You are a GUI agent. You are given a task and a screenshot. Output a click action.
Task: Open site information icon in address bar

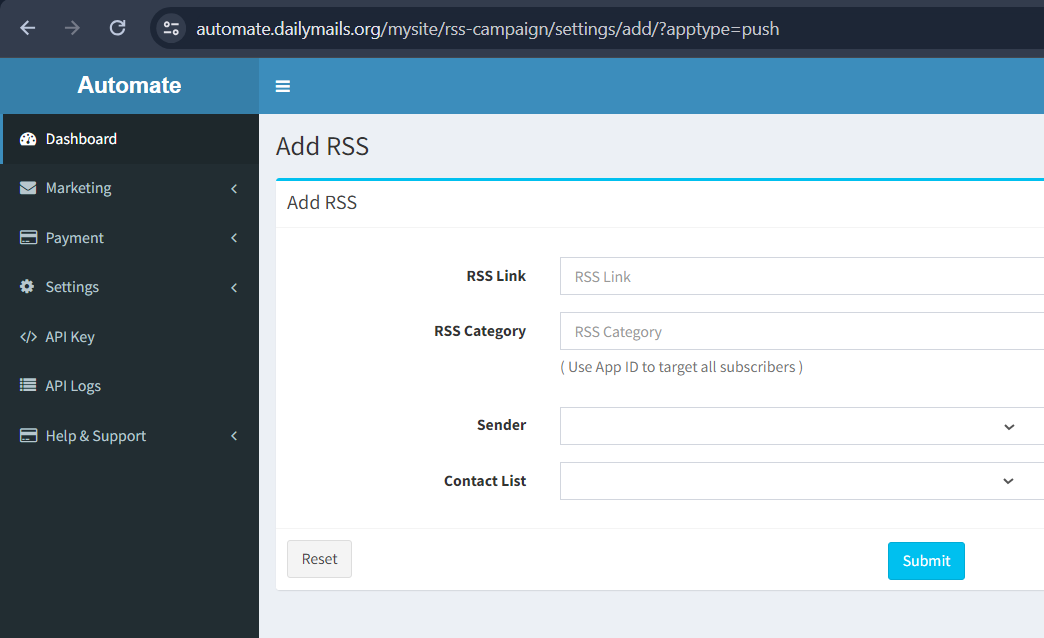[x=171, y=28]
